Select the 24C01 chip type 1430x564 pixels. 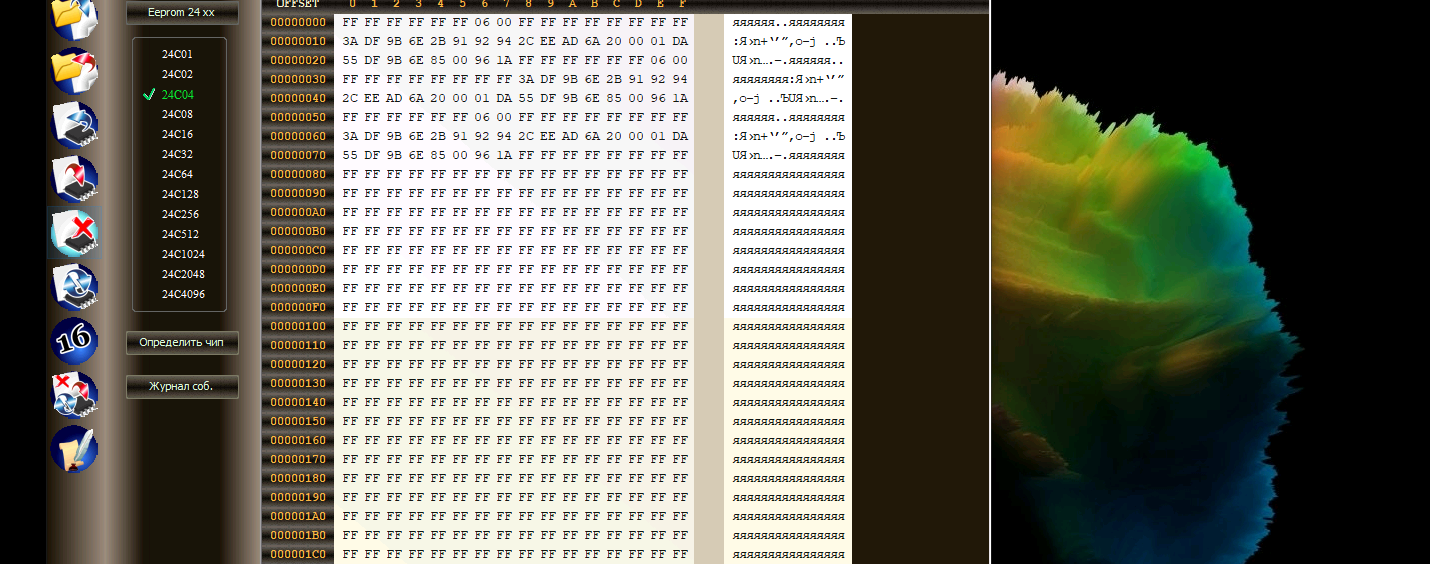tap(177, 54)
